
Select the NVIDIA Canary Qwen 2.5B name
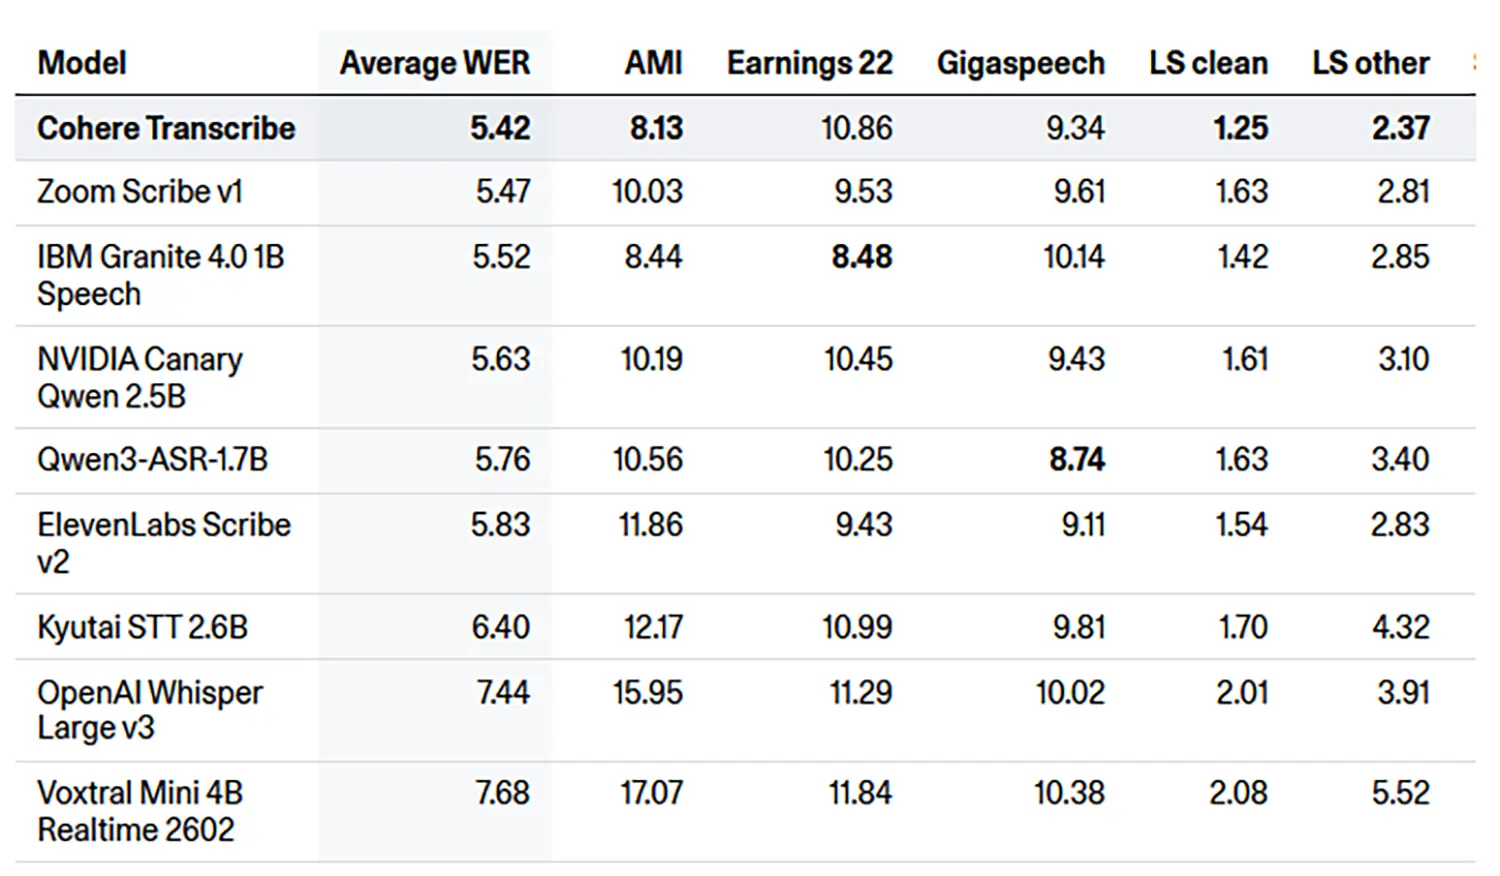pos(140,377)
